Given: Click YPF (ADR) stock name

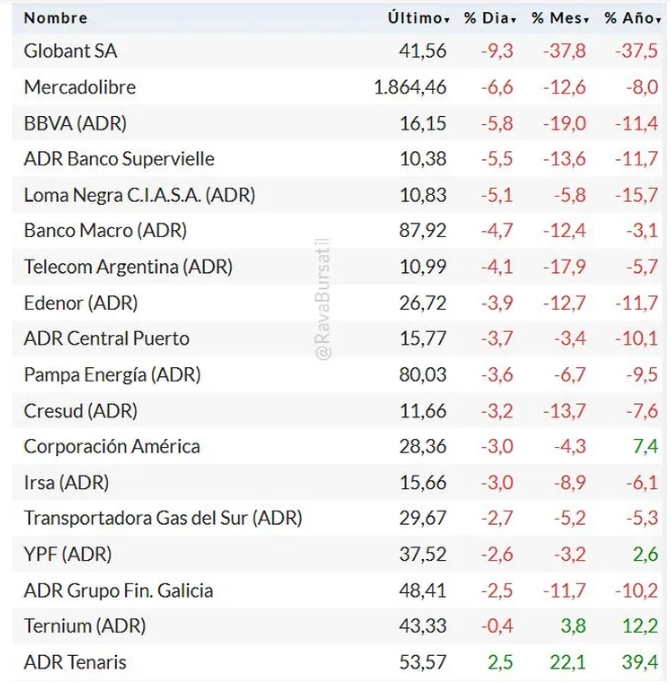Looking at the screenshot, I should [x=68, y=555].
